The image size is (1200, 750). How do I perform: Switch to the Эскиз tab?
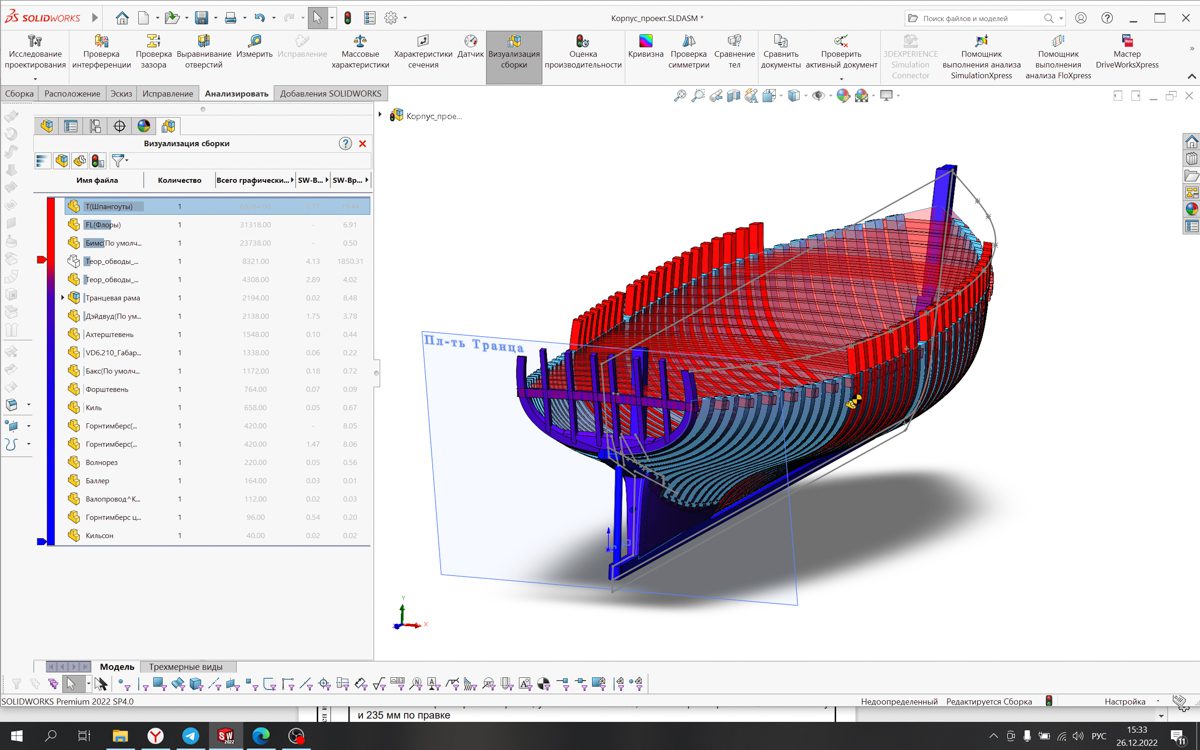121,94
